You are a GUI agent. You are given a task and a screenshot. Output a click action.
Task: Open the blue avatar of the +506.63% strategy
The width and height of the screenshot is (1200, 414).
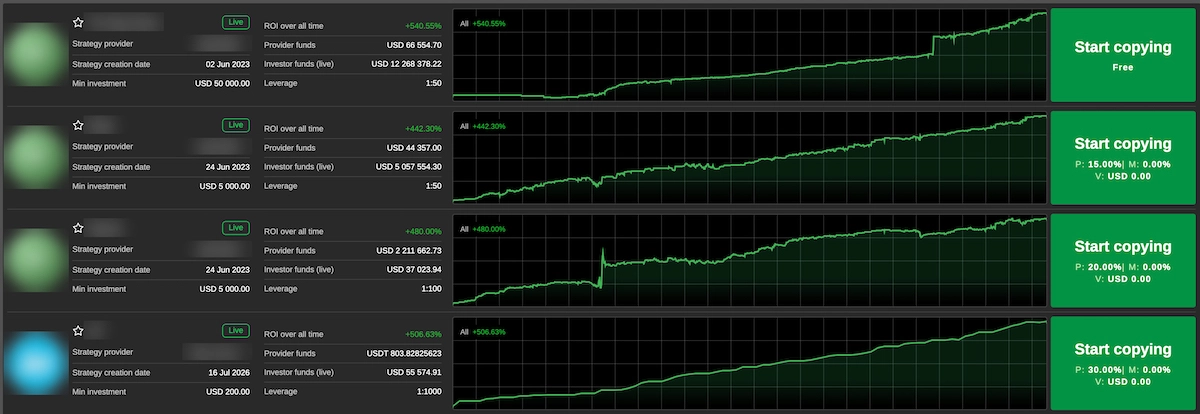(35, 361)
